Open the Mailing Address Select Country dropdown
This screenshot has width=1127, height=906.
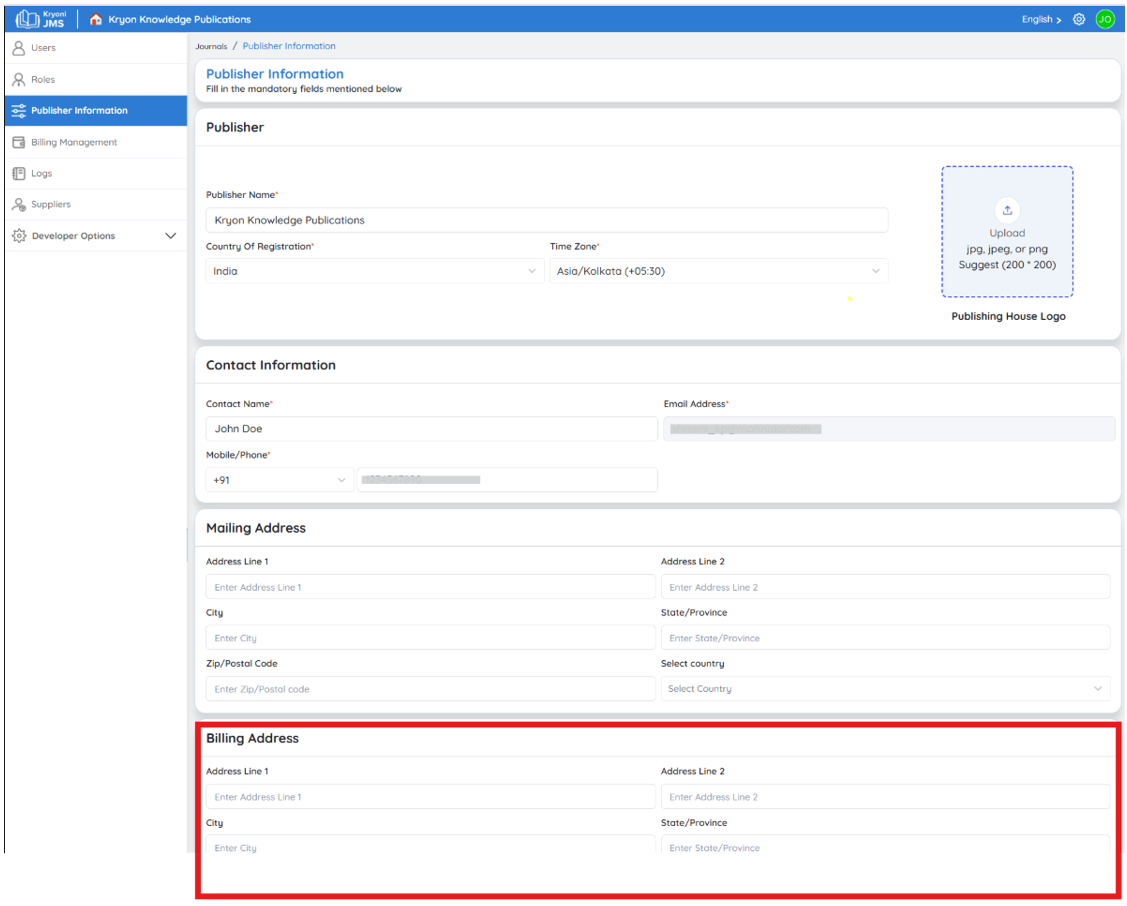pyautogui.click(x=886, y=689)
